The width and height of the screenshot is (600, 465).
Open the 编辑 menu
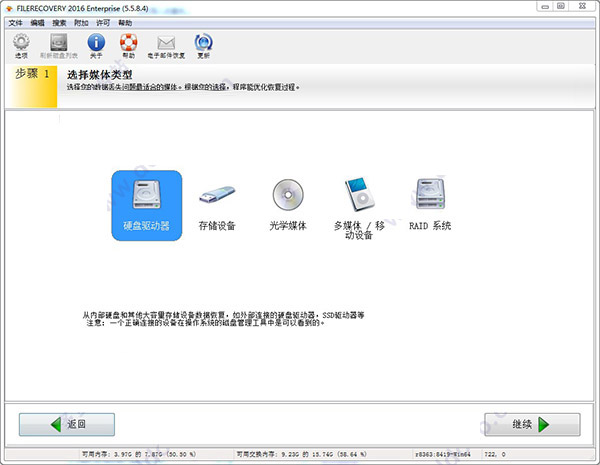coord(38,23)
